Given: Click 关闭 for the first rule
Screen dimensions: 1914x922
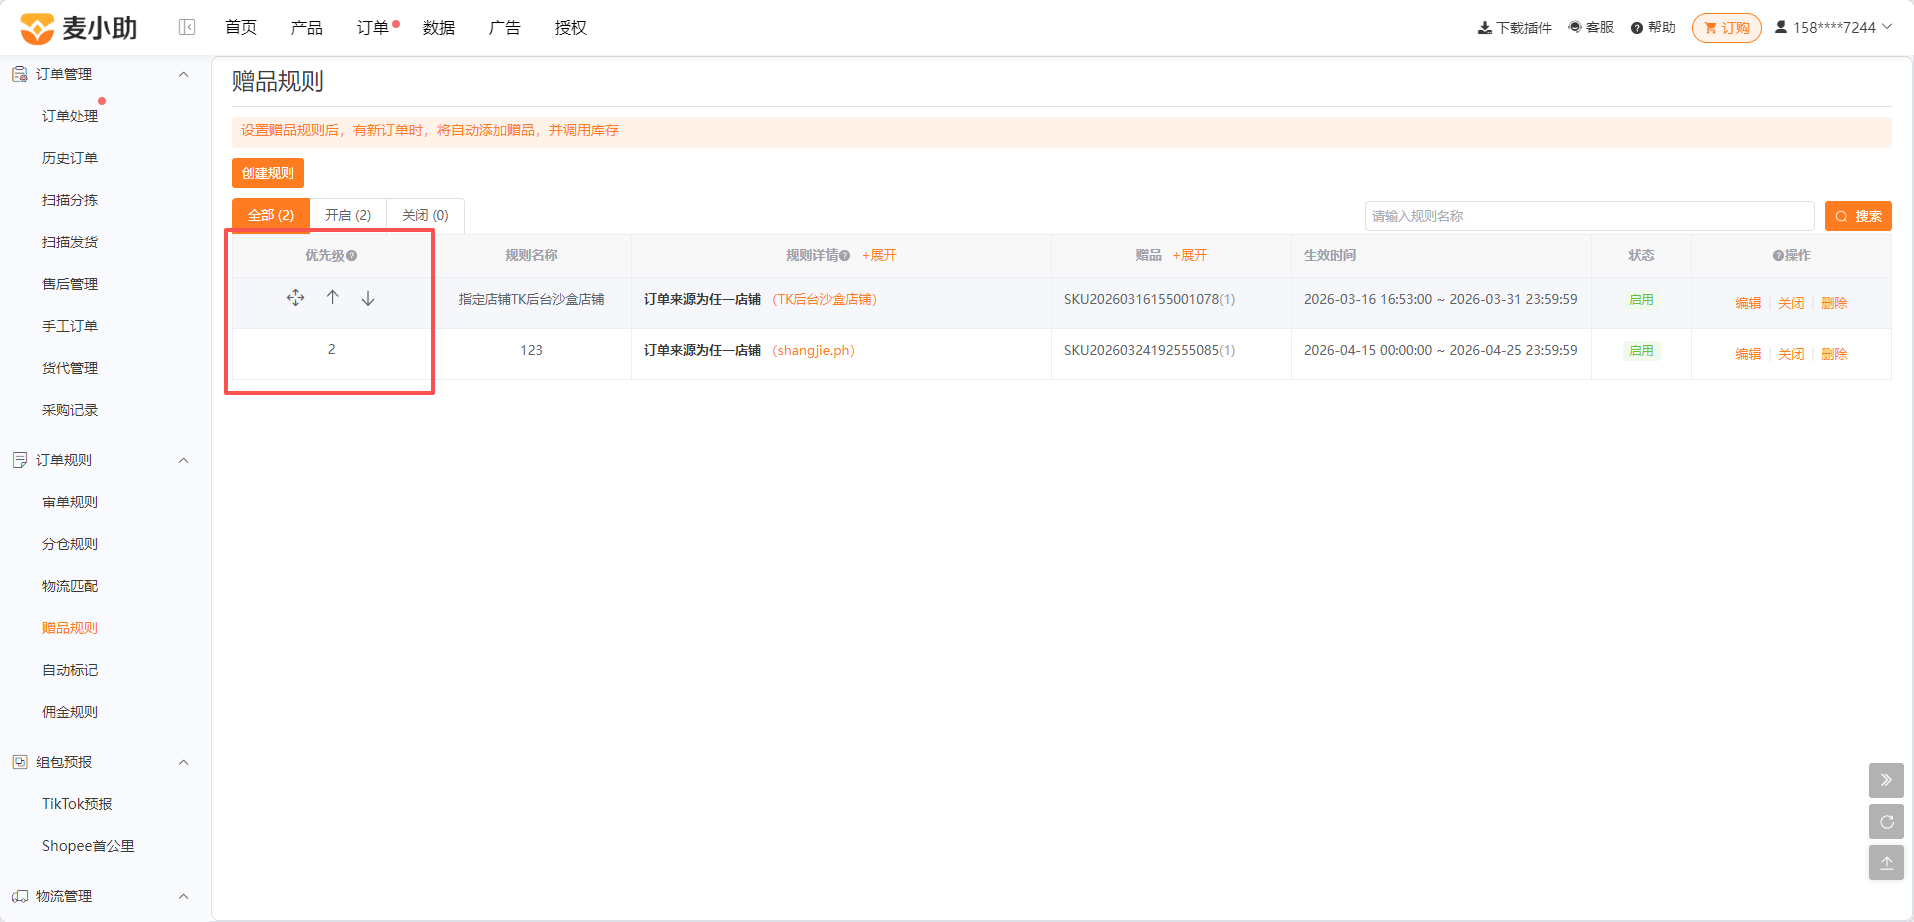Looking at the screenshot, I should (1791, 303).
